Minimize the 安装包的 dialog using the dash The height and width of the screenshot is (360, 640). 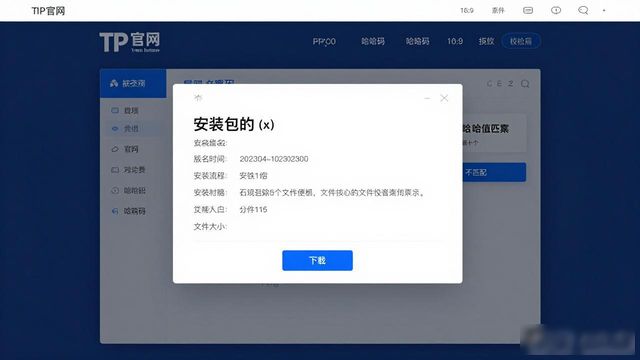click(x=427, y=98)
